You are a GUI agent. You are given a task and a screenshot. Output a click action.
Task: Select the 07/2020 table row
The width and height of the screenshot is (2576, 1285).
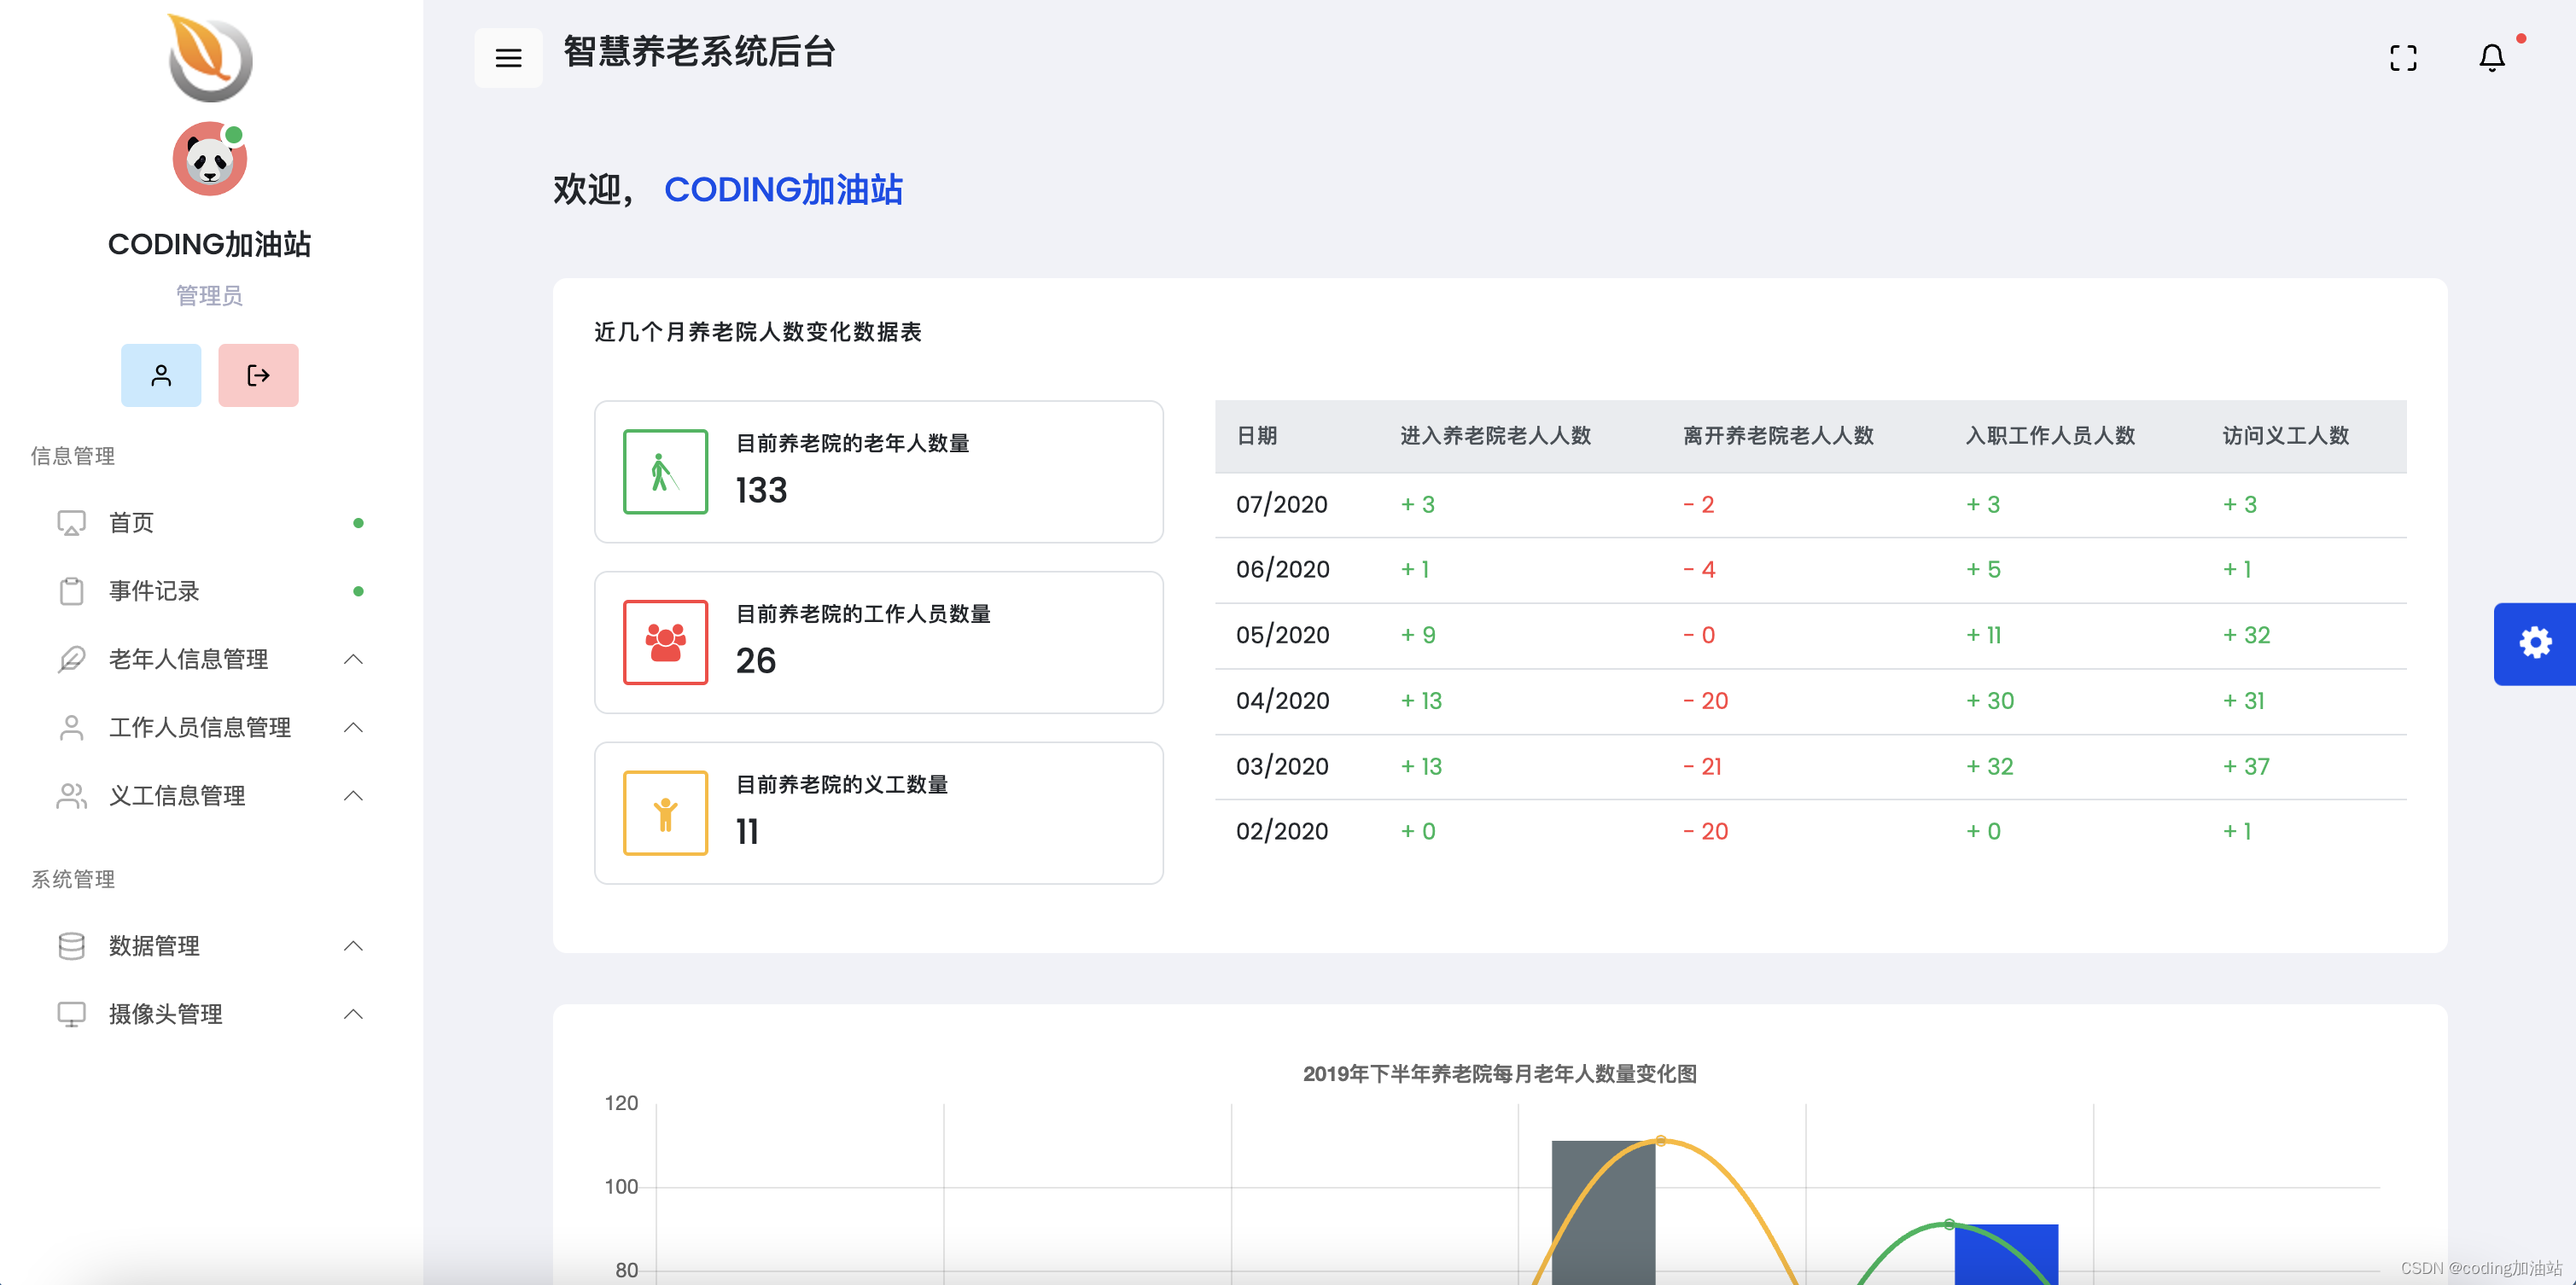1700,504
